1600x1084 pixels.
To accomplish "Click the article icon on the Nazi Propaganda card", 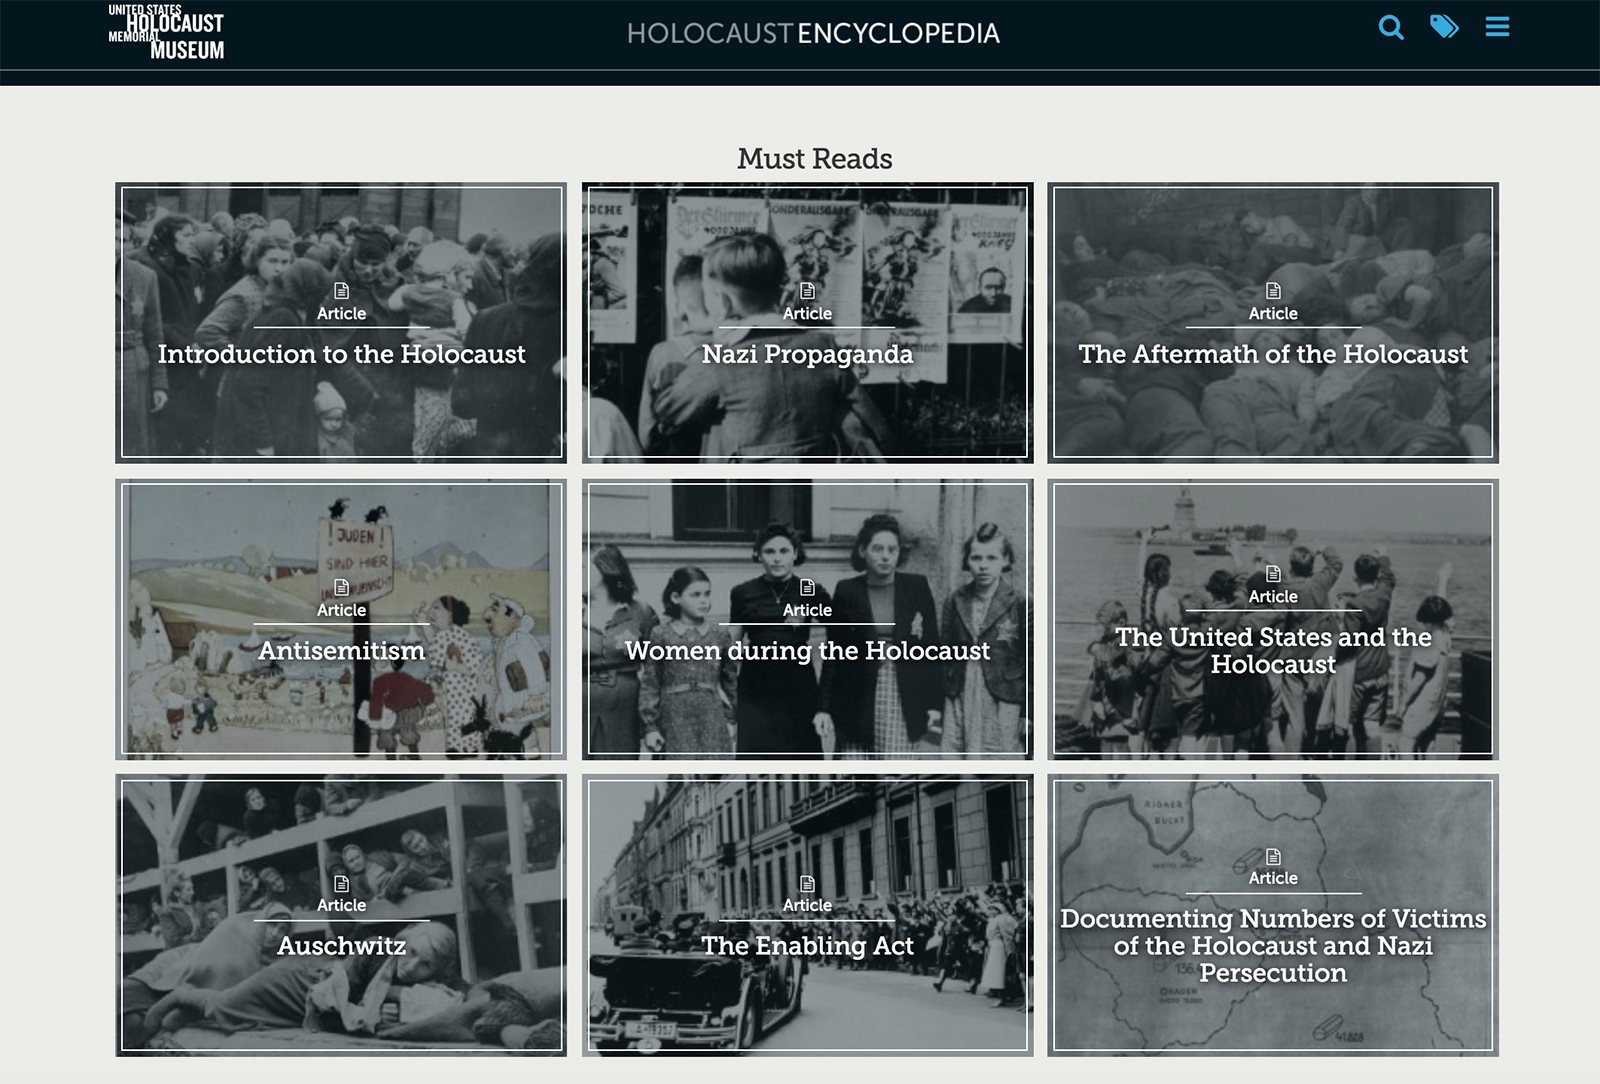I will [808, 289].
